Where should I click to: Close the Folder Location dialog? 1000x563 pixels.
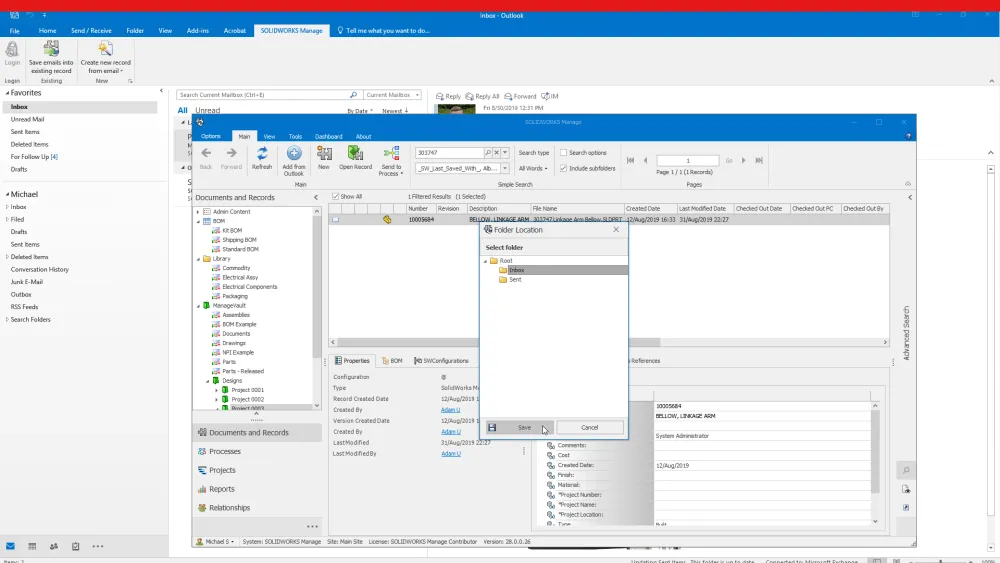tap(616, 230)
